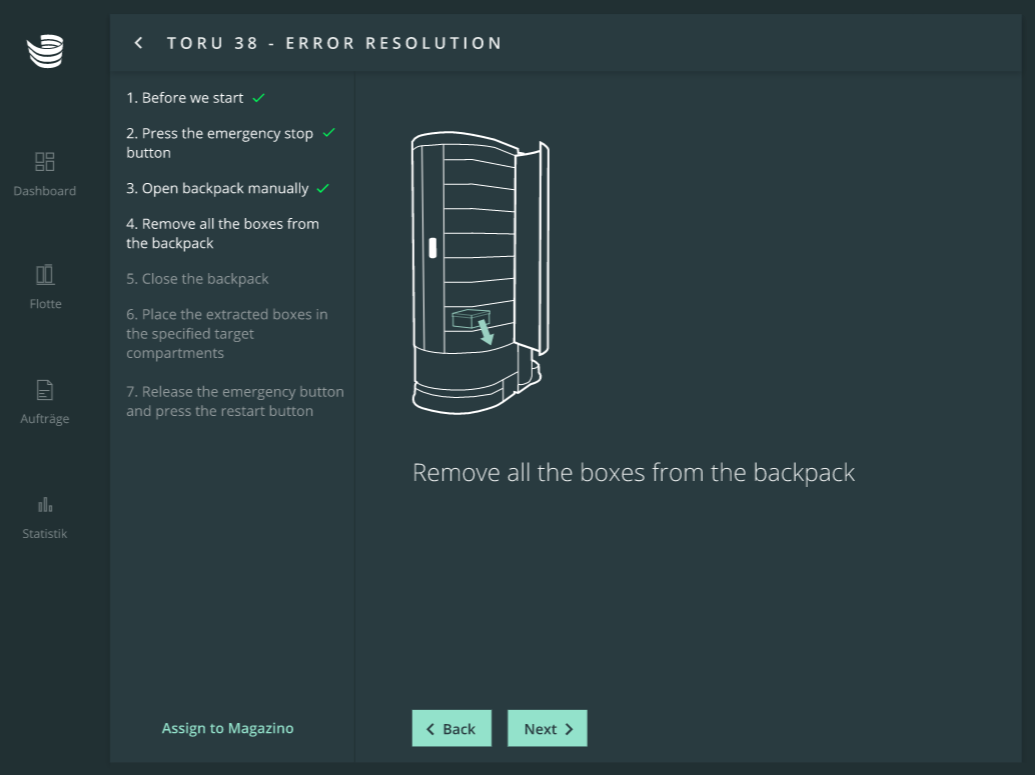
Task: Click checkmark next to emergency stop step
Action: pyautogui.click(x=329, y=133)
